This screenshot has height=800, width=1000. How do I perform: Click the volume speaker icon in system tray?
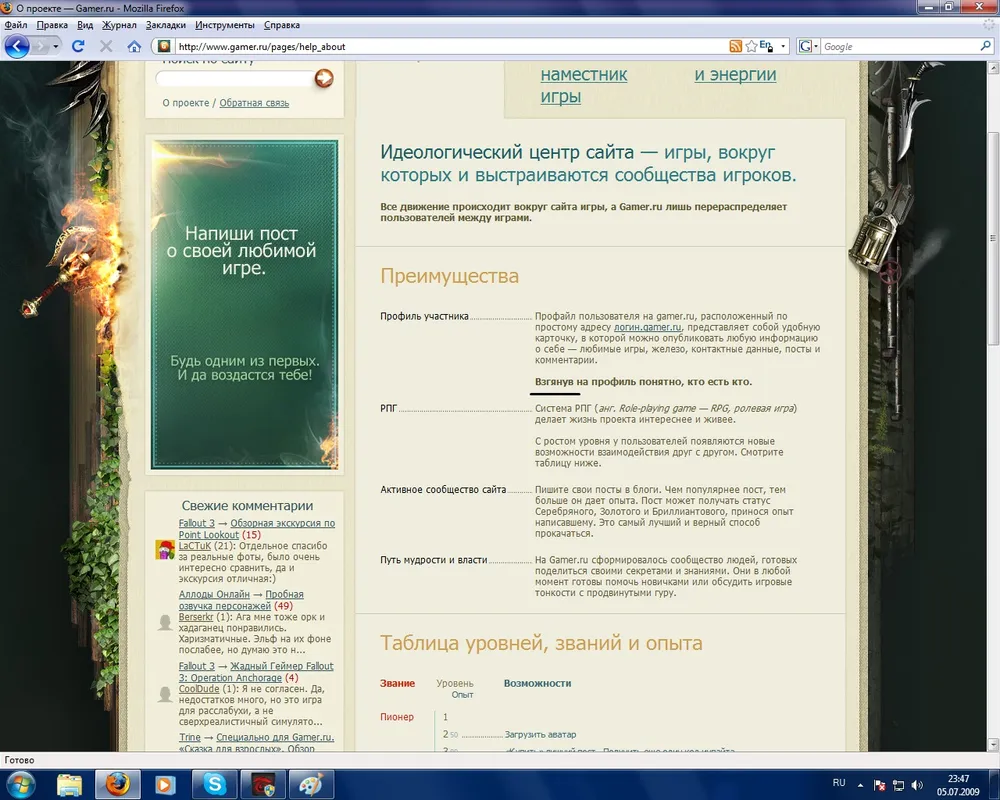917,784
